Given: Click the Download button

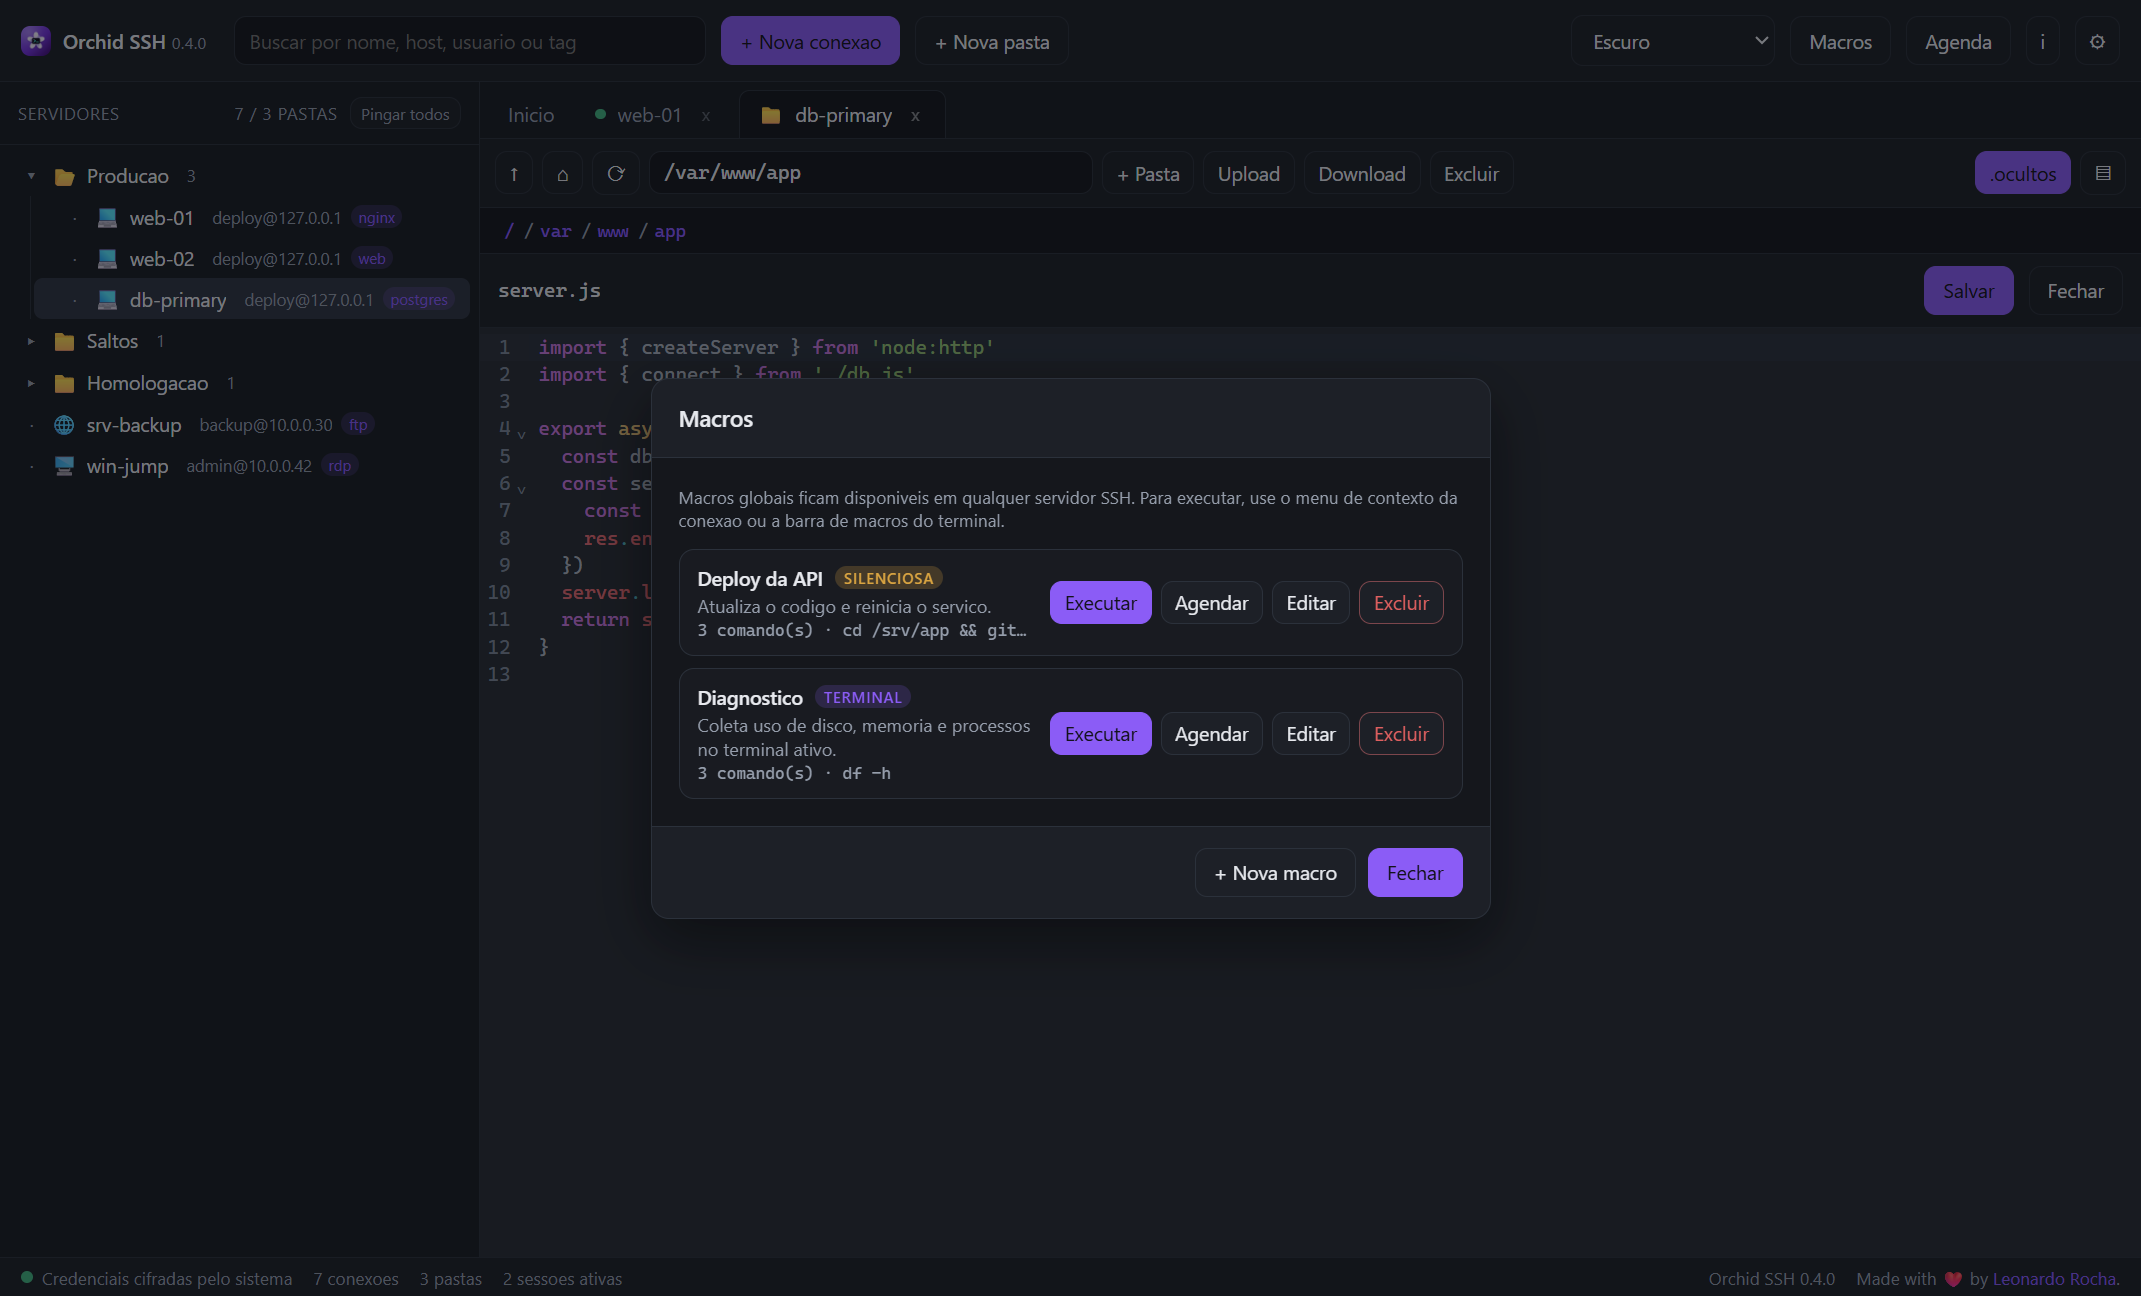Looking at the screenshot, I should (x=1362, y=174).
